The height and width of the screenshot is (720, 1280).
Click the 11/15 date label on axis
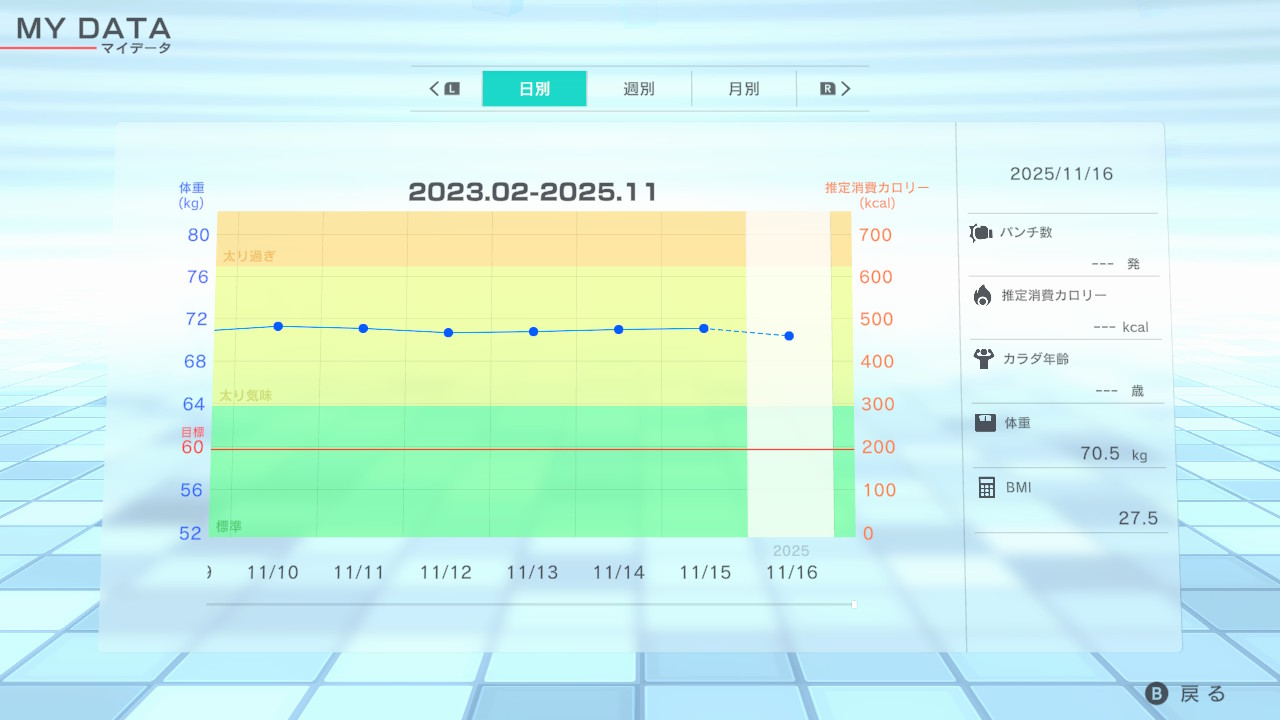click(705, 573)
